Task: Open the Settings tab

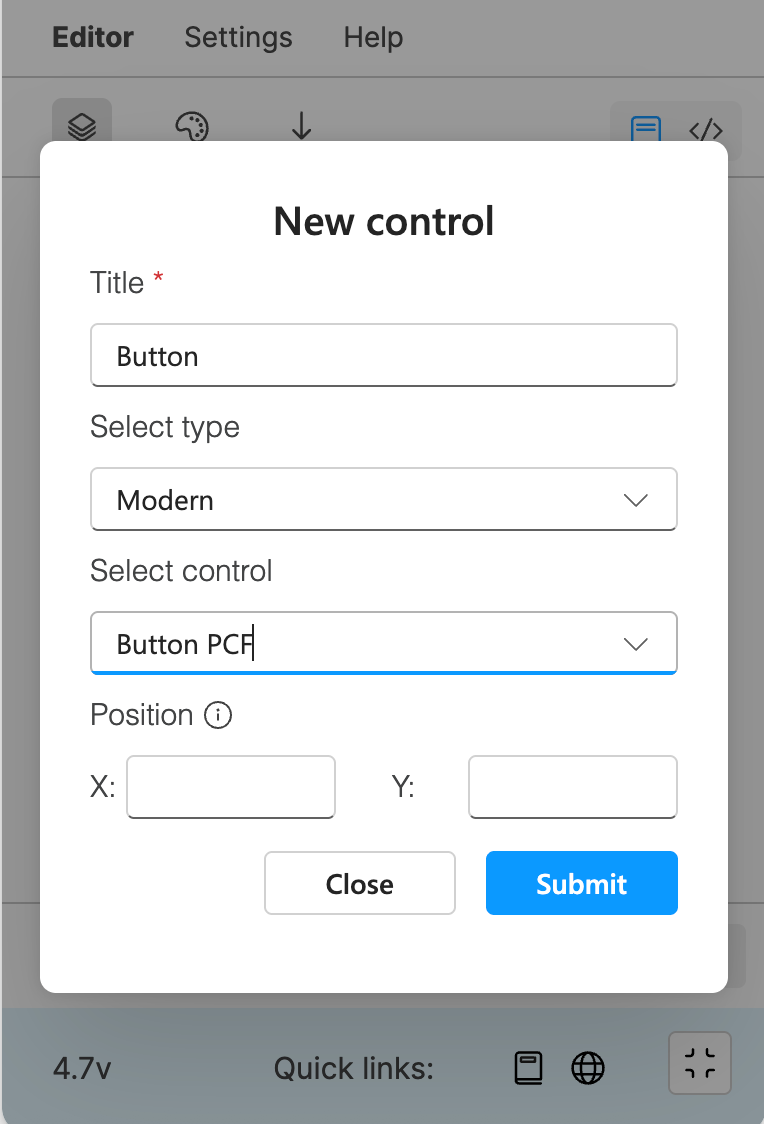Action: (x=238, y=37)
